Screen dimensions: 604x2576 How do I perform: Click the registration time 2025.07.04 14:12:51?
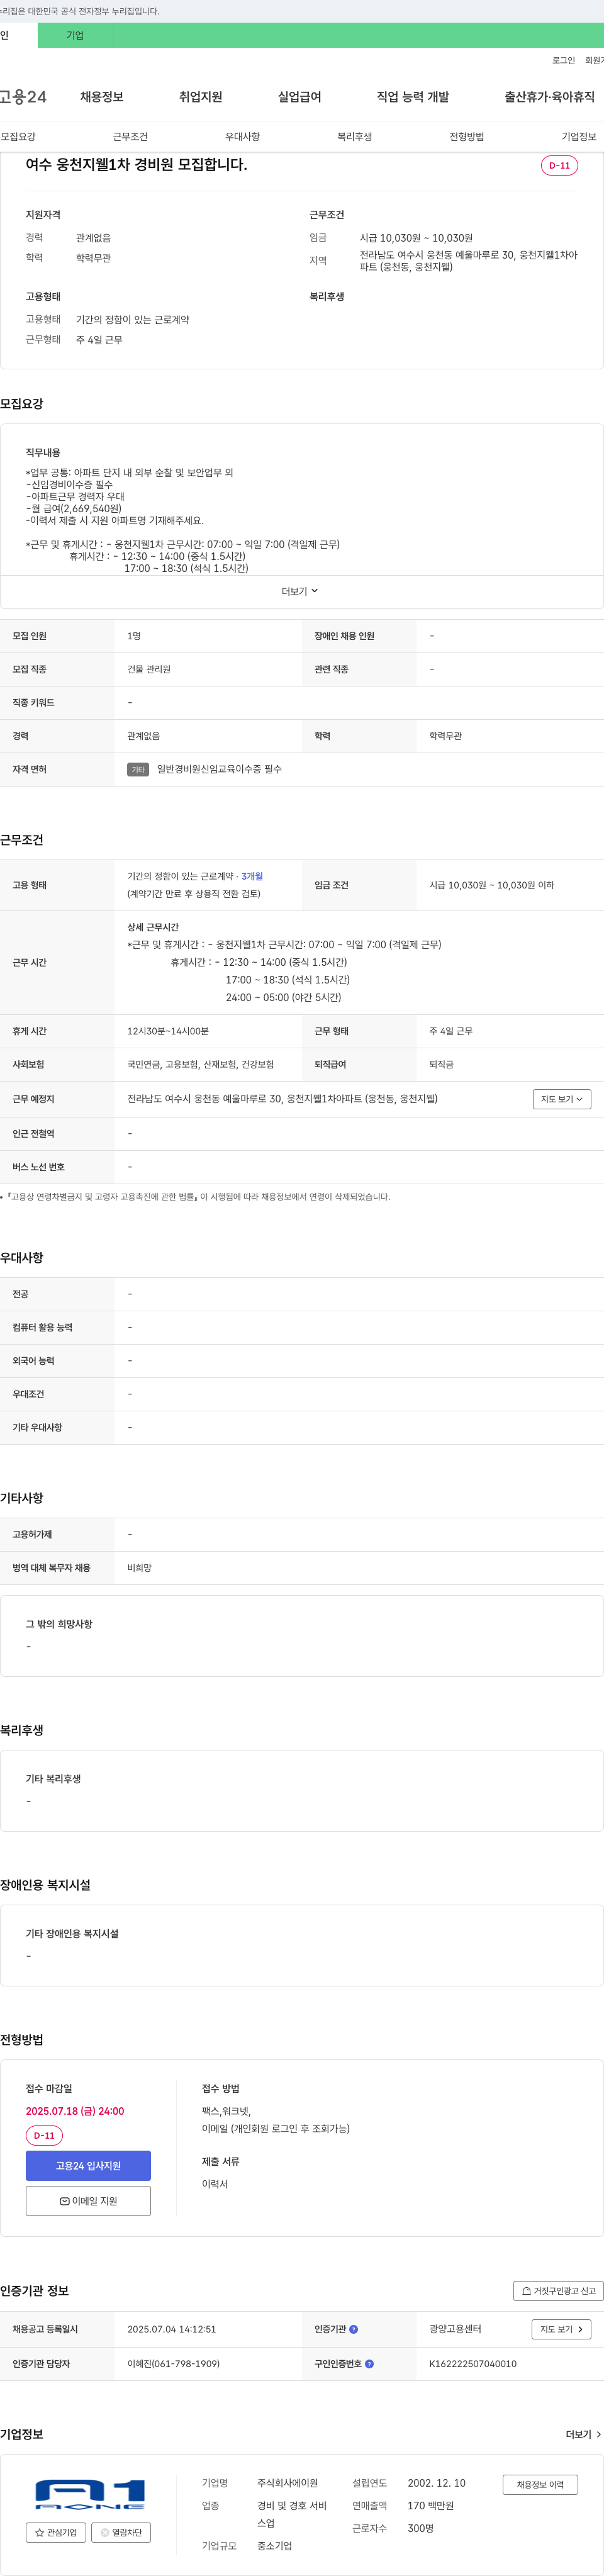[171, 2329]
